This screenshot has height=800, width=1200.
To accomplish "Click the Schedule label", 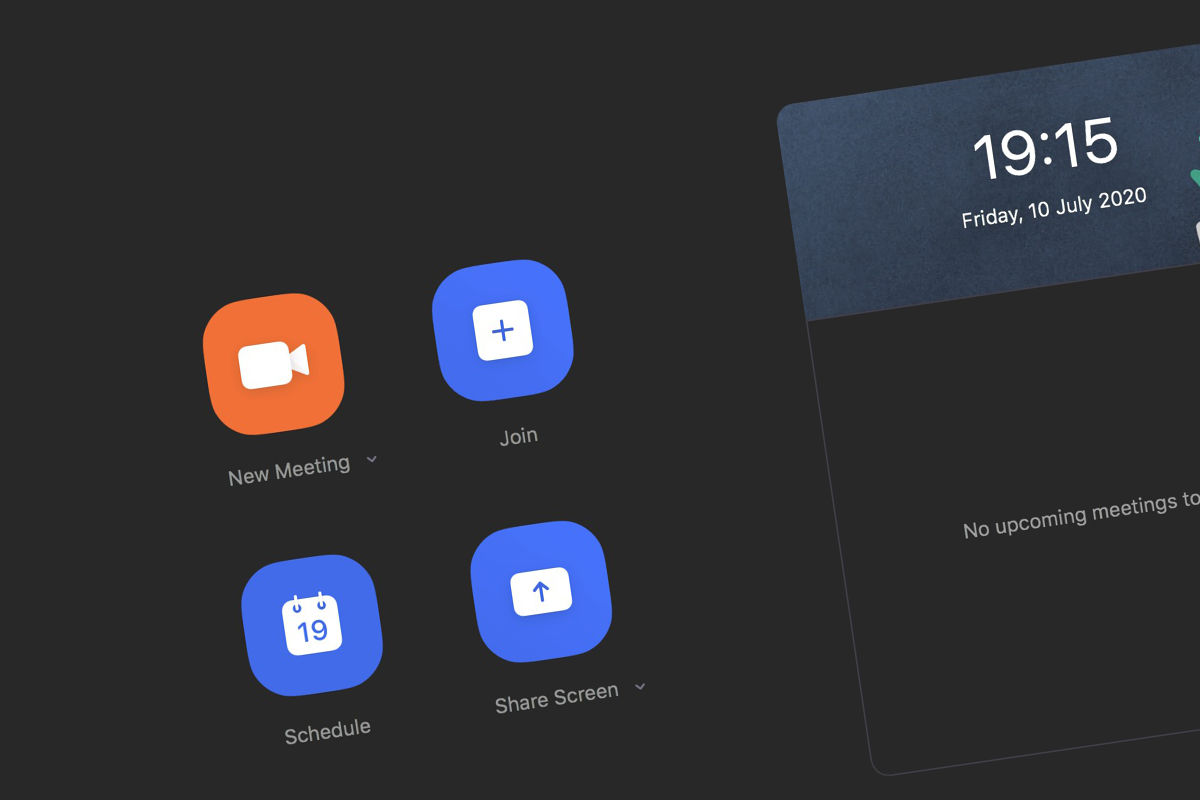I will [x=328, y=731].
